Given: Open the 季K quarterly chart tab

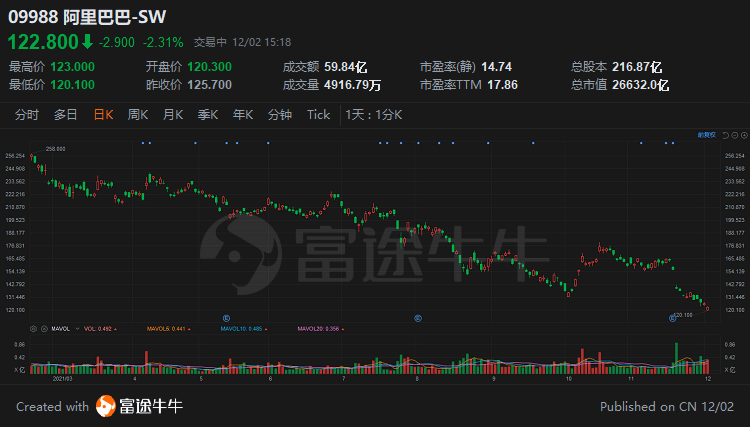Looking at the screenshot, I should [x=208, y=115].
